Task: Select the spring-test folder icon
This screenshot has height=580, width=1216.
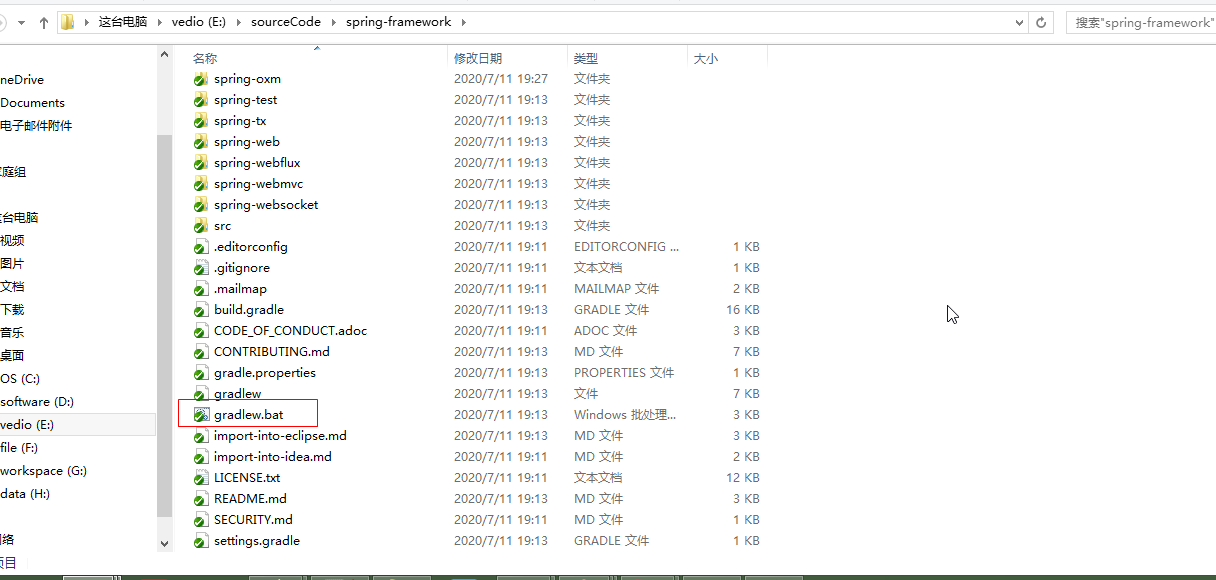Action: tap(201, 100)
